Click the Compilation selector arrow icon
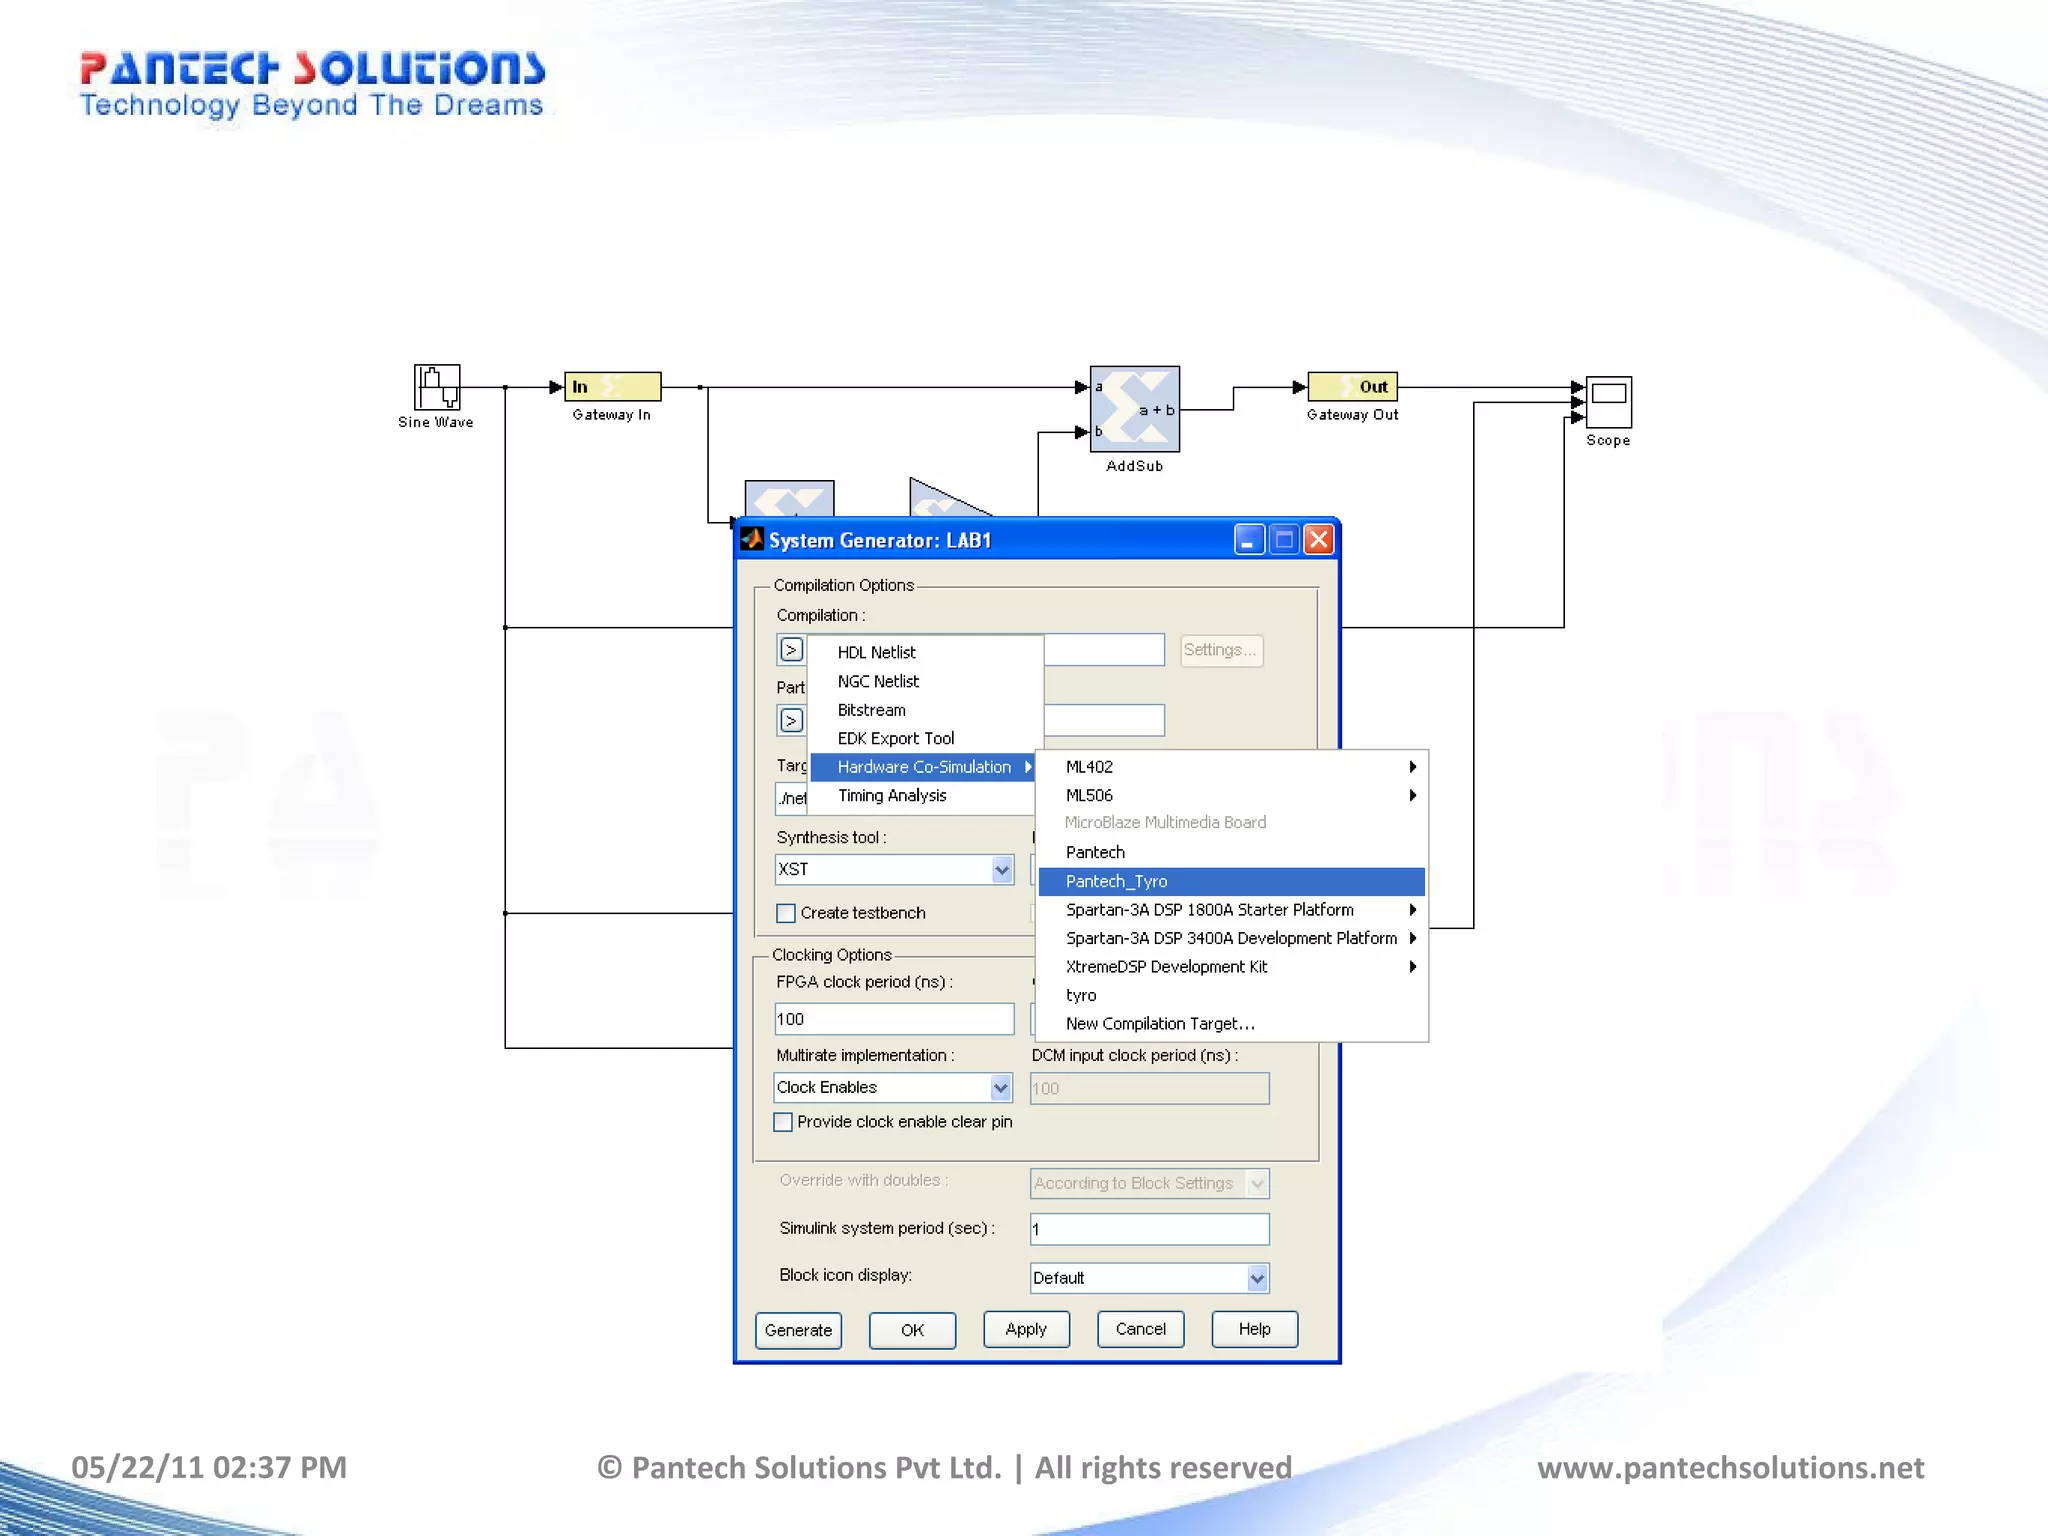 (791, 650)
